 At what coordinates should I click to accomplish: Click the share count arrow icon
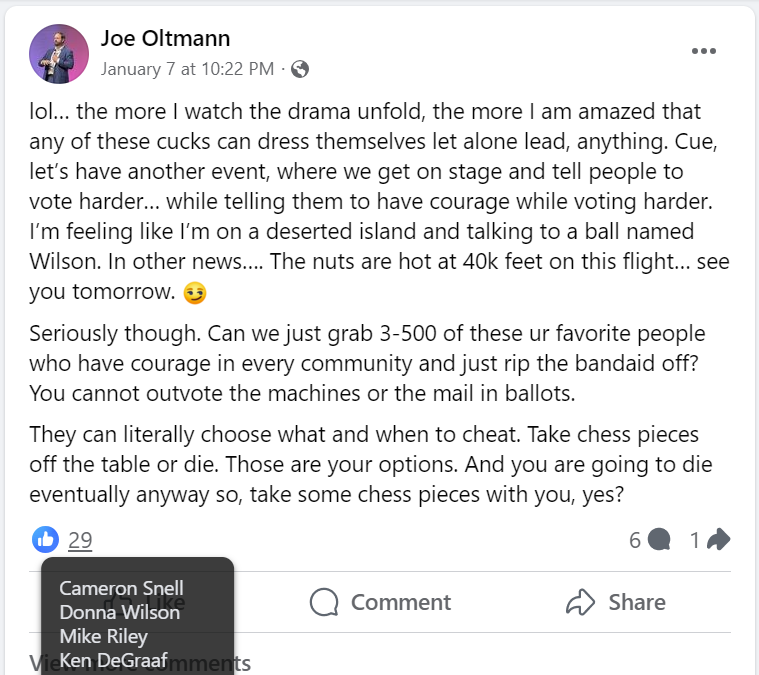coord(718,540)
